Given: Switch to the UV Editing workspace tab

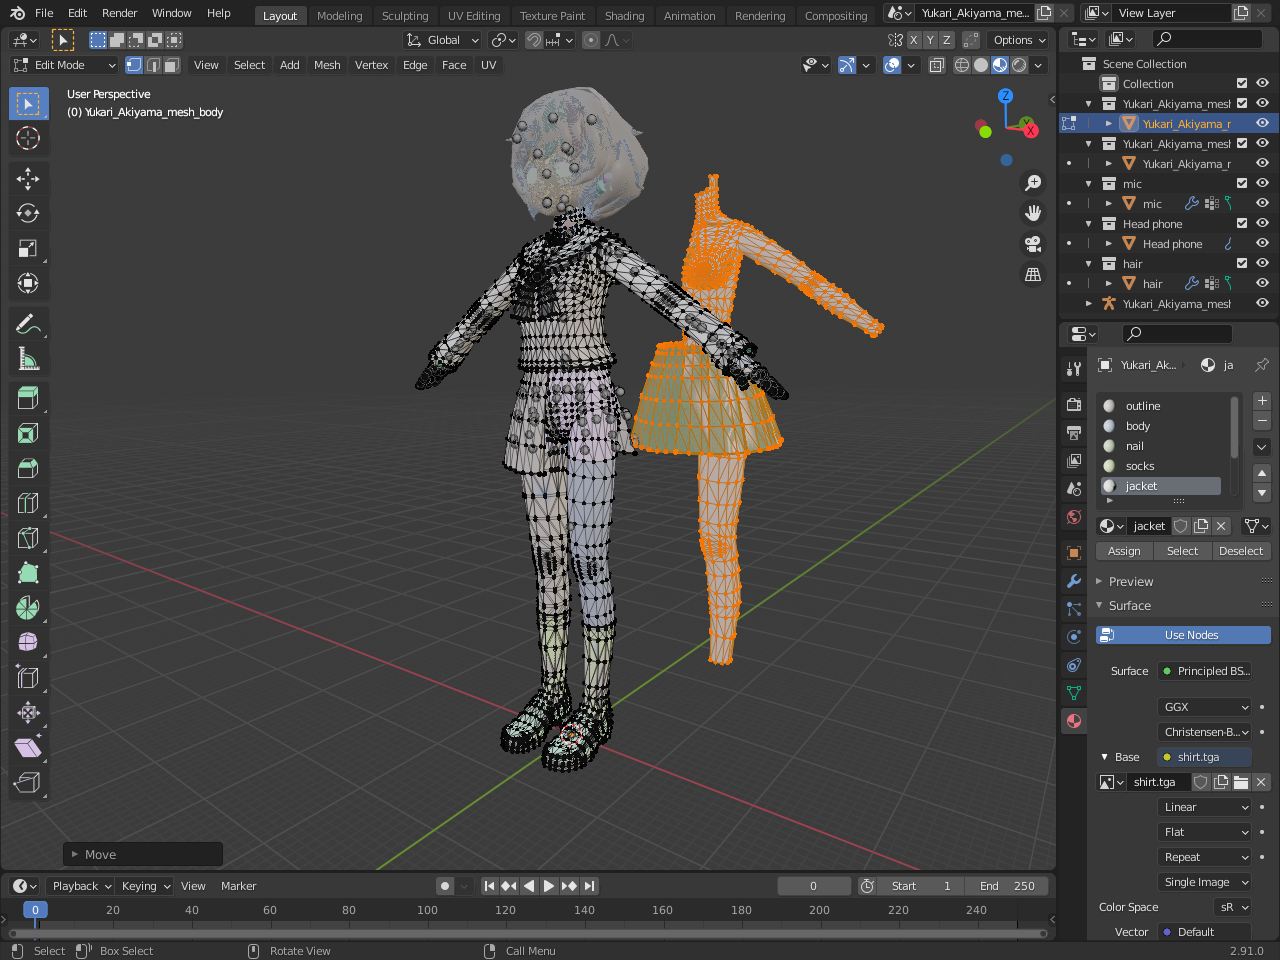Looking at the screenshot, I should point(474,15).
